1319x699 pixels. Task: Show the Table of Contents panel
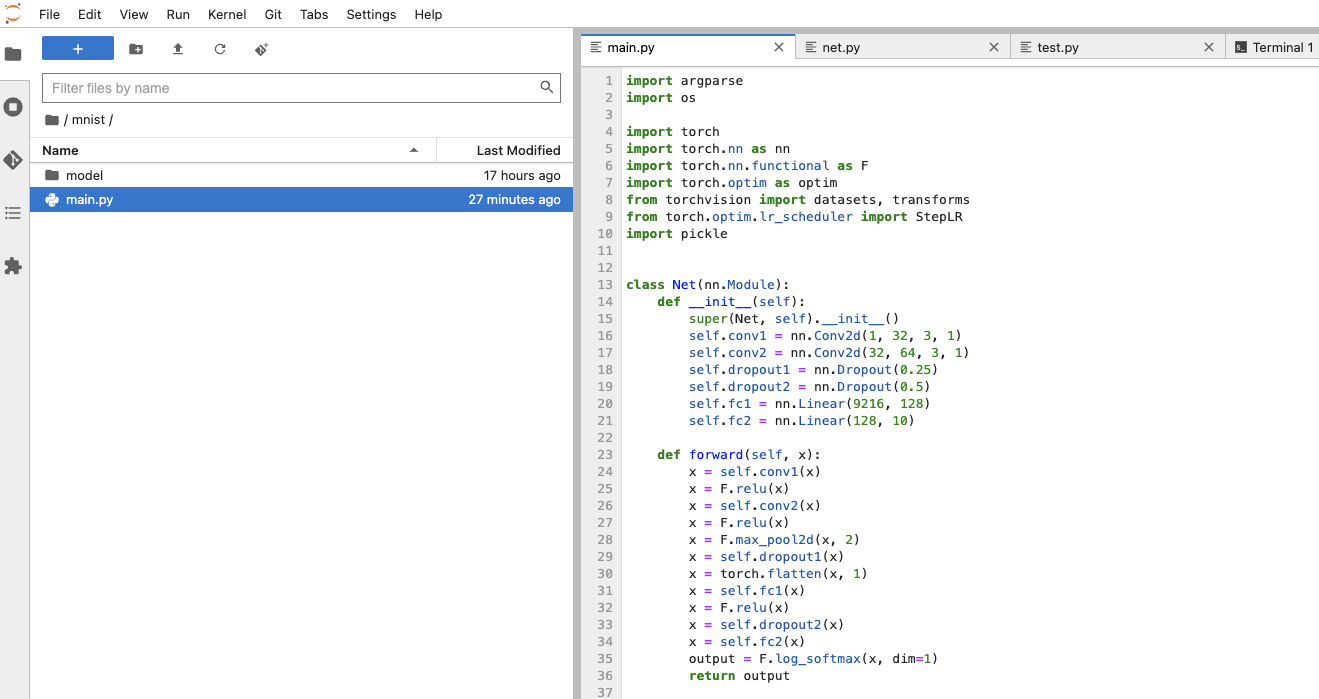(x=13, y=213)
